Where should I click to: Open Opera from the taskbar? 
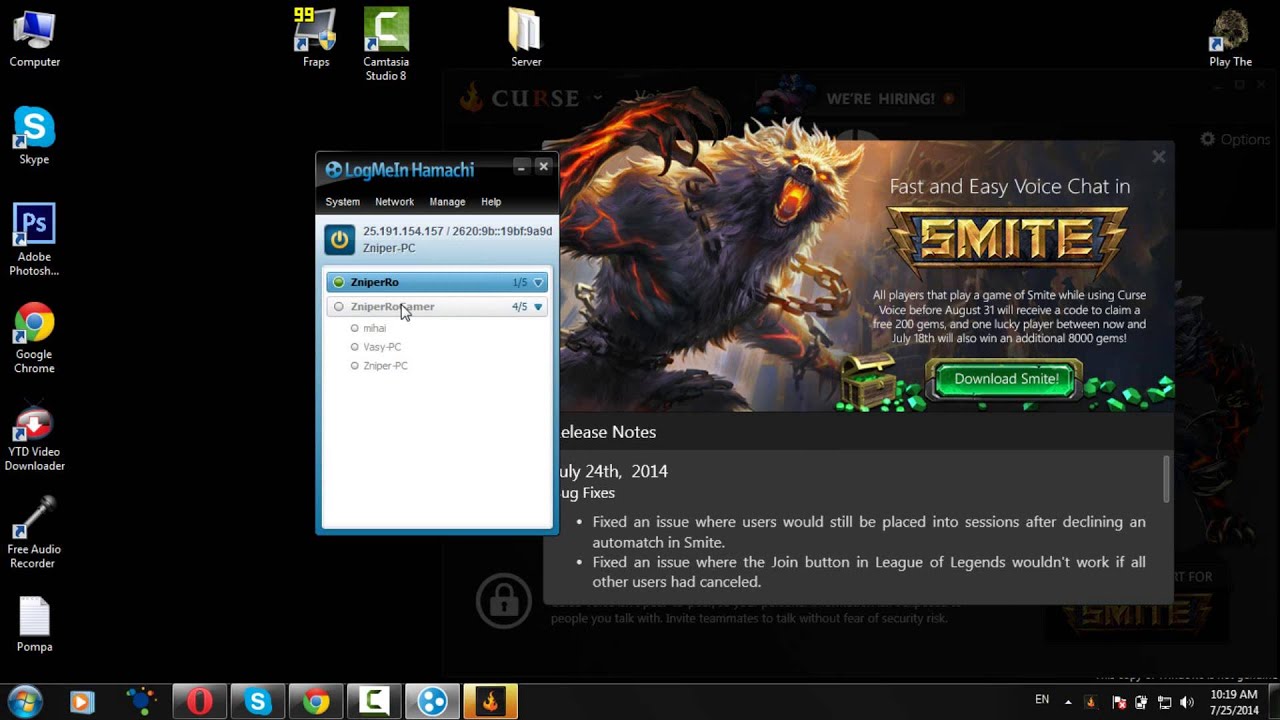coord(199,702)
